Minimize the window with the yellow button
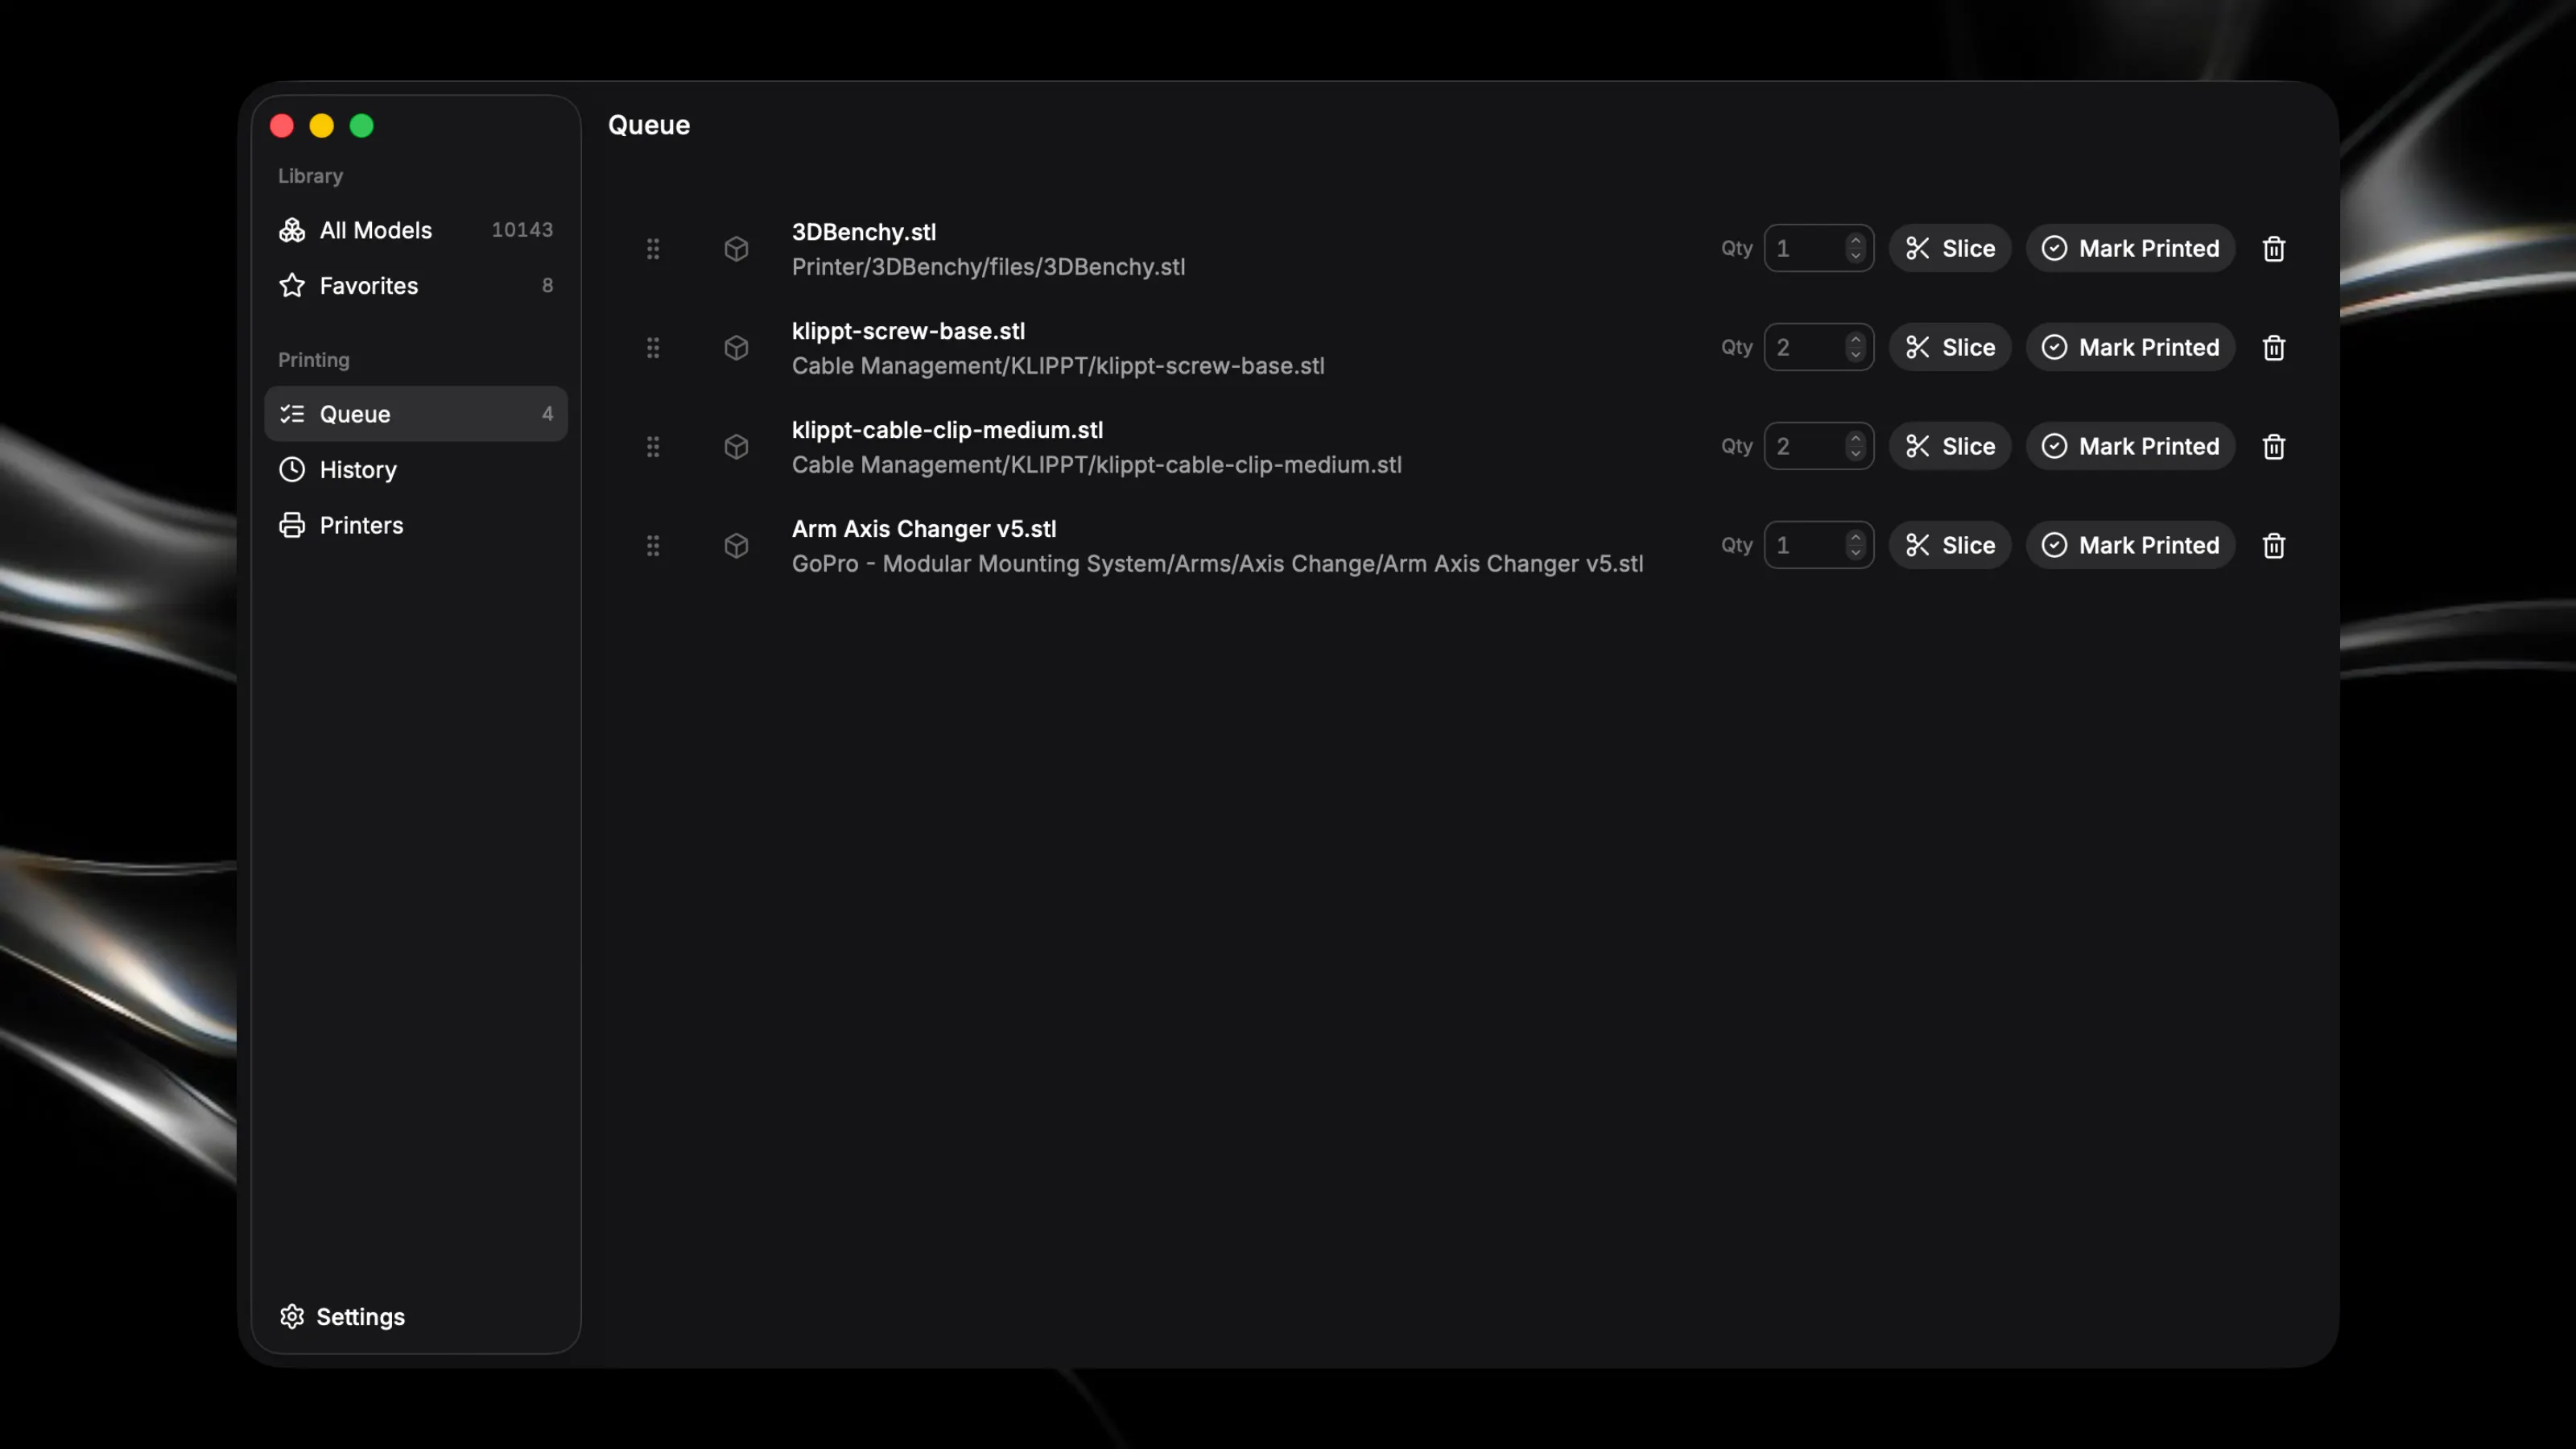This screenshot has width=2576, height=1449. [x=322, y=126]
